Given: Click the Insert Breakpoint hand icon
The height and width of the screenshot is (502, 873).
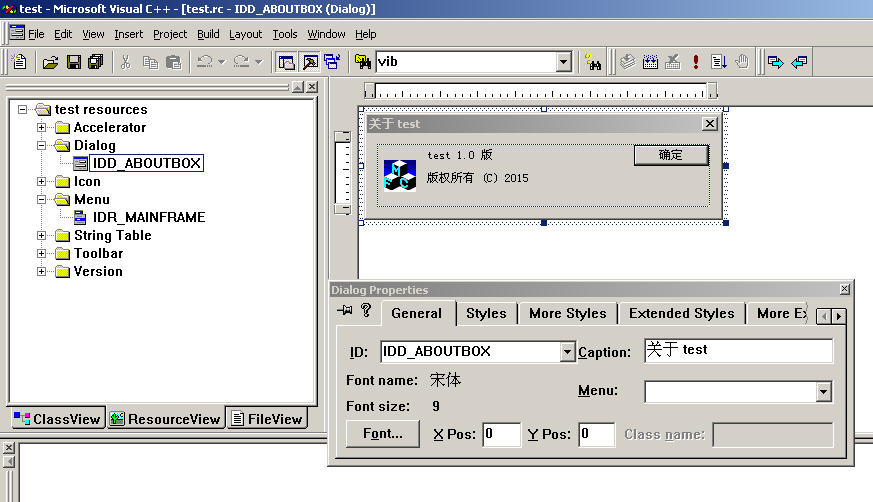Looking at the screenshot, I should [x=742, y=62].
